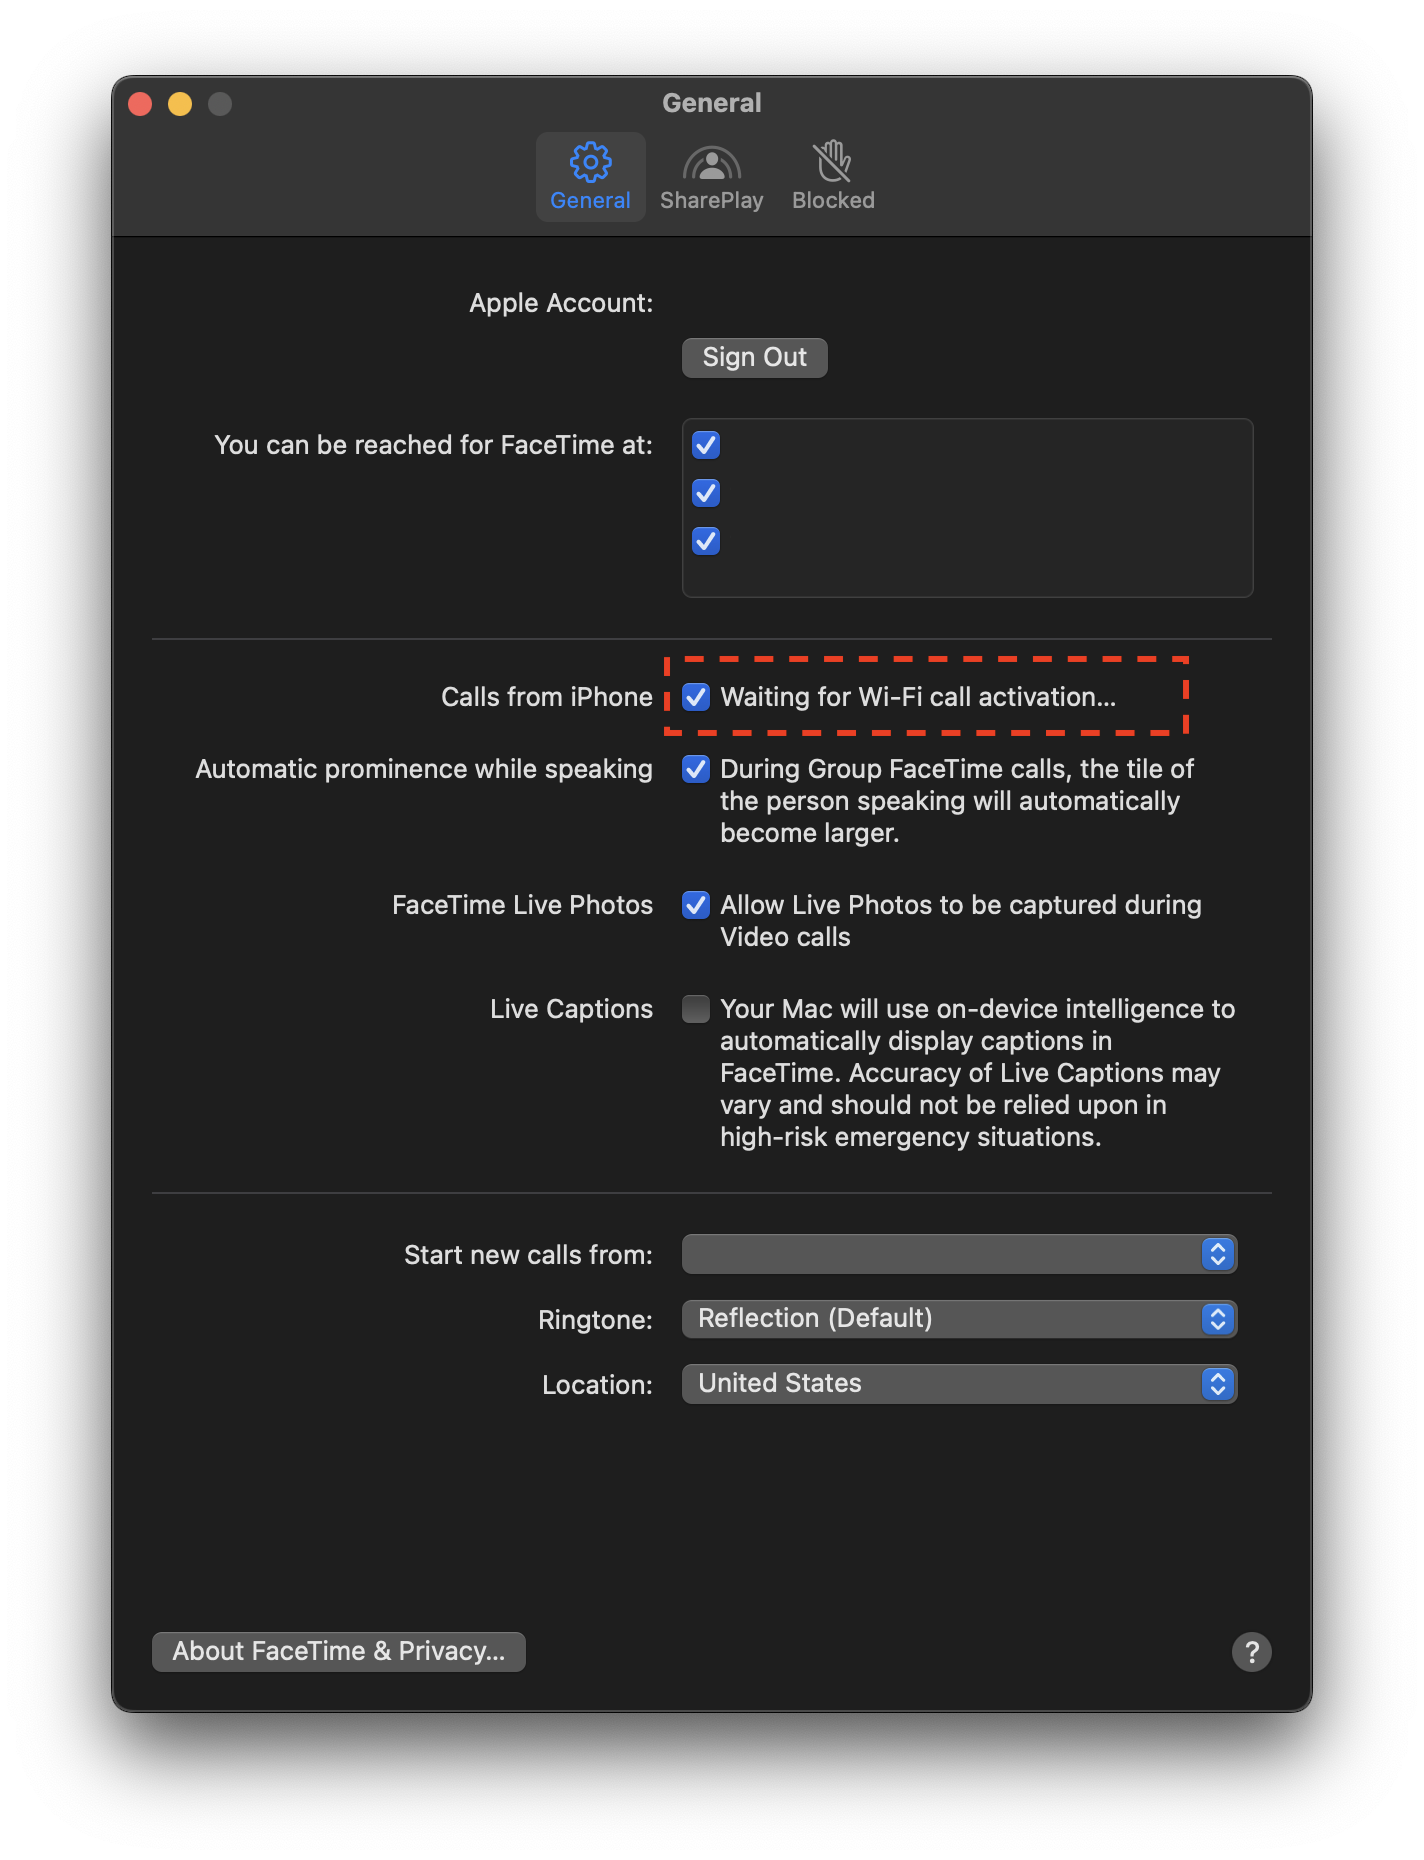Open the Blocked hand icon tab
The width and height of the screenshot is (1424, 1860).
click(x=833, y=177)
